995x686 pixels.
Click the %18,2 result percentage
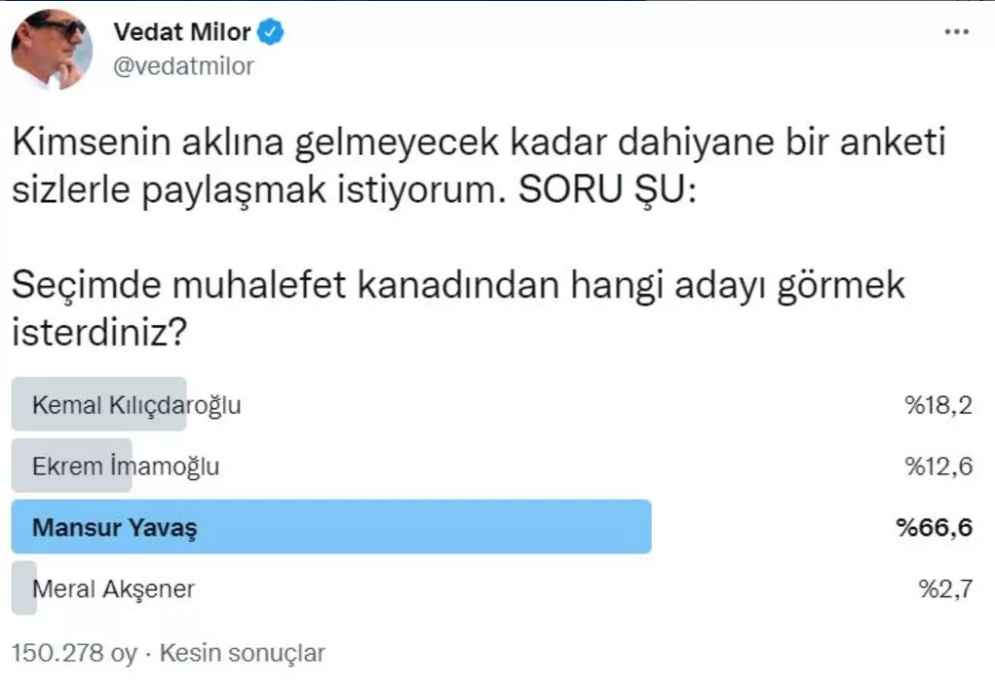pos(939,406)
